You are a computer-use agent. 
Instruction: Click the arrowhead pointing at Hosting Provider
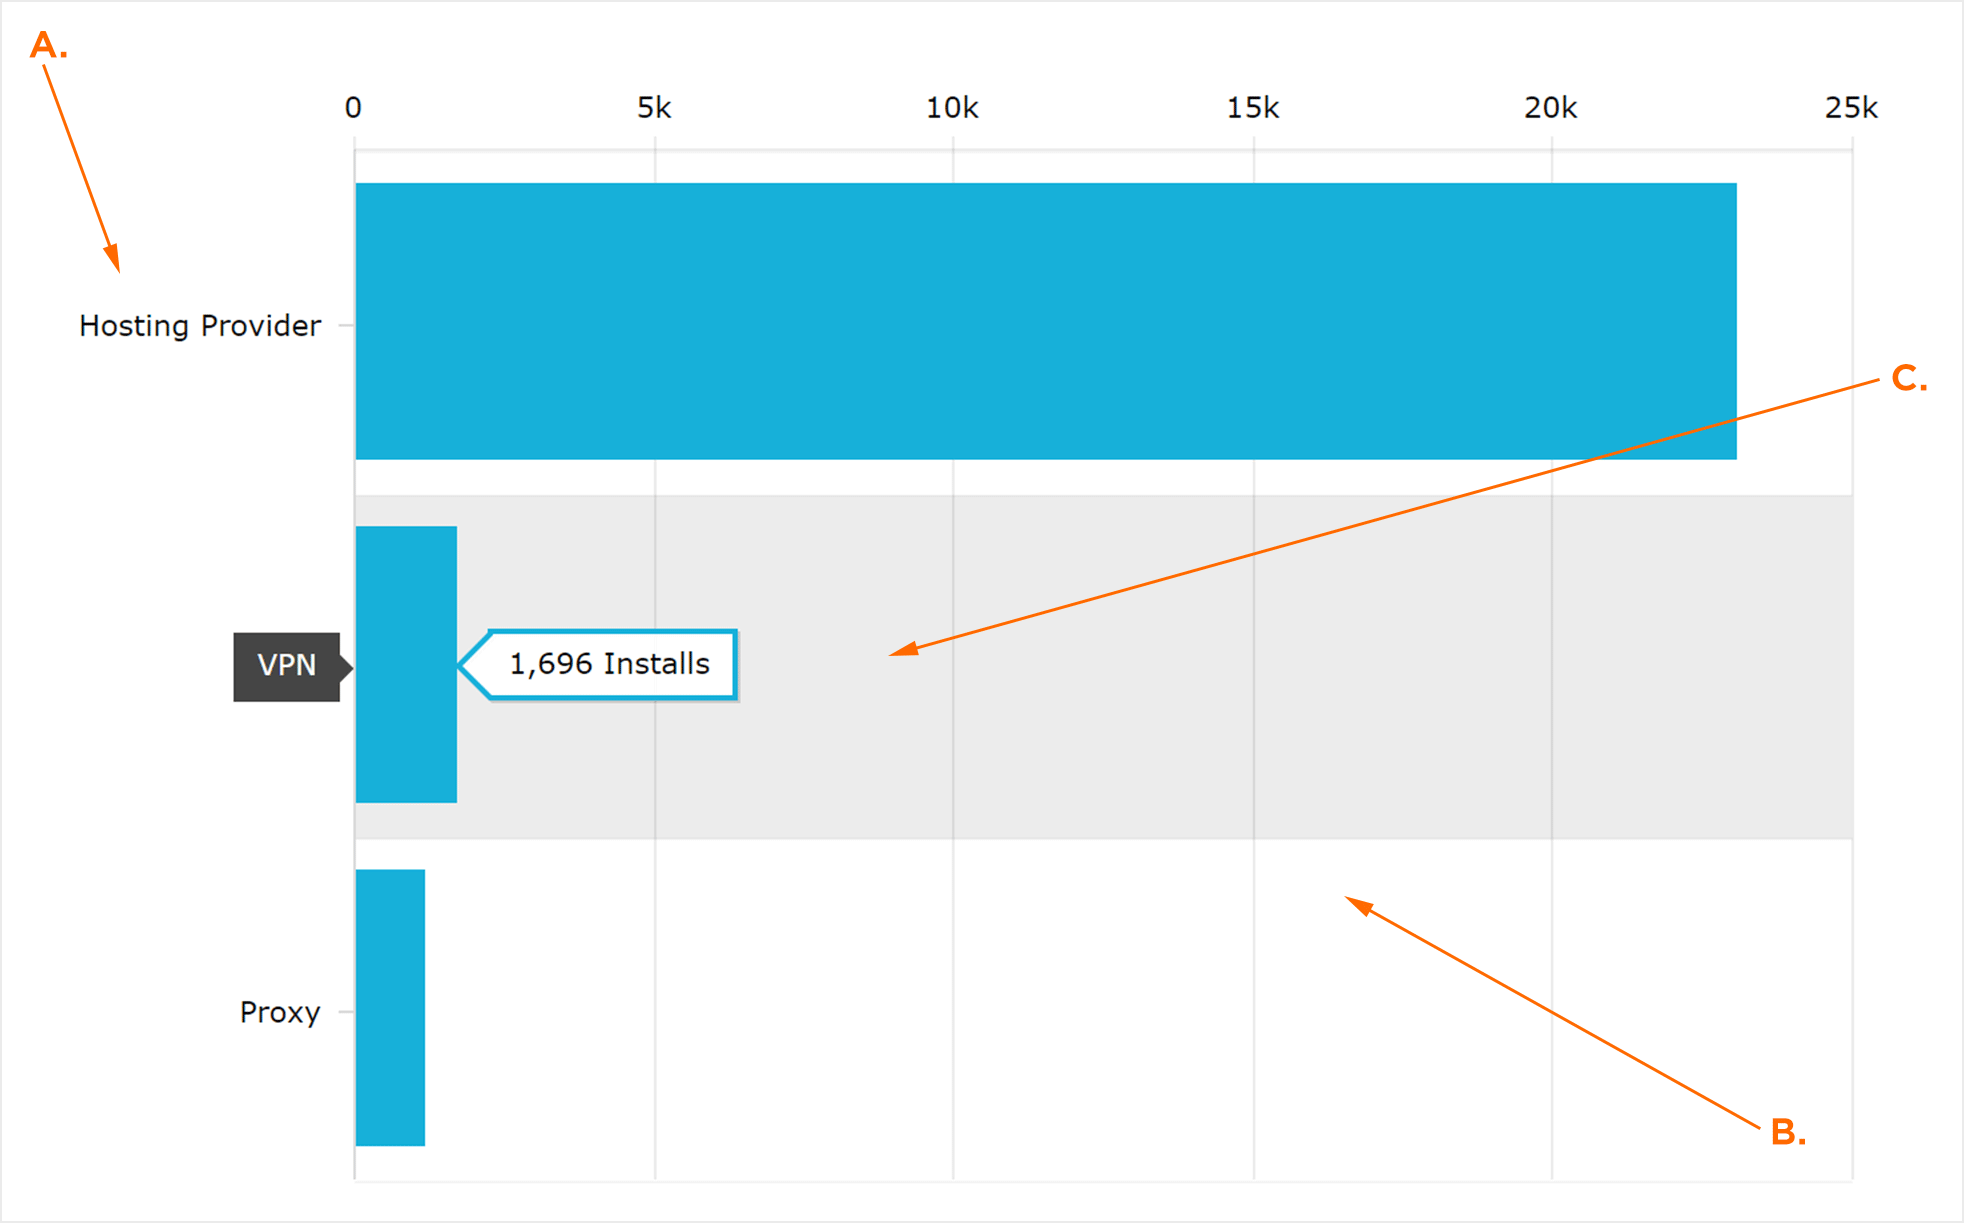point(113,257)
